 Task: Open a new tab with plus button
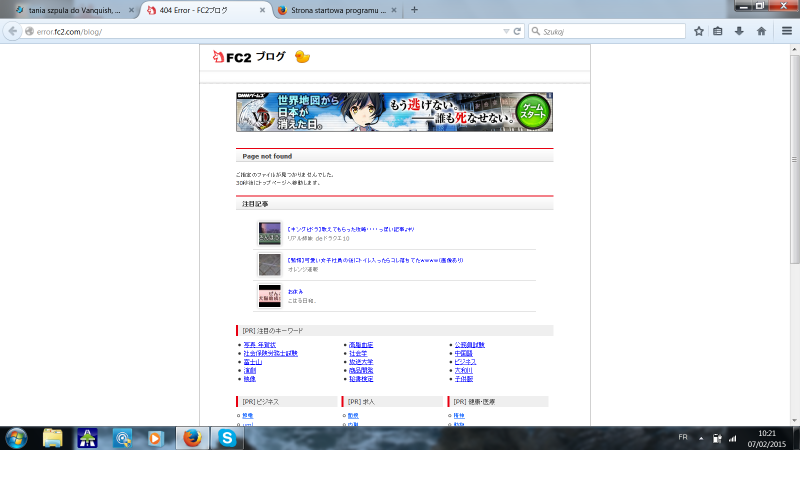[414, 10]
